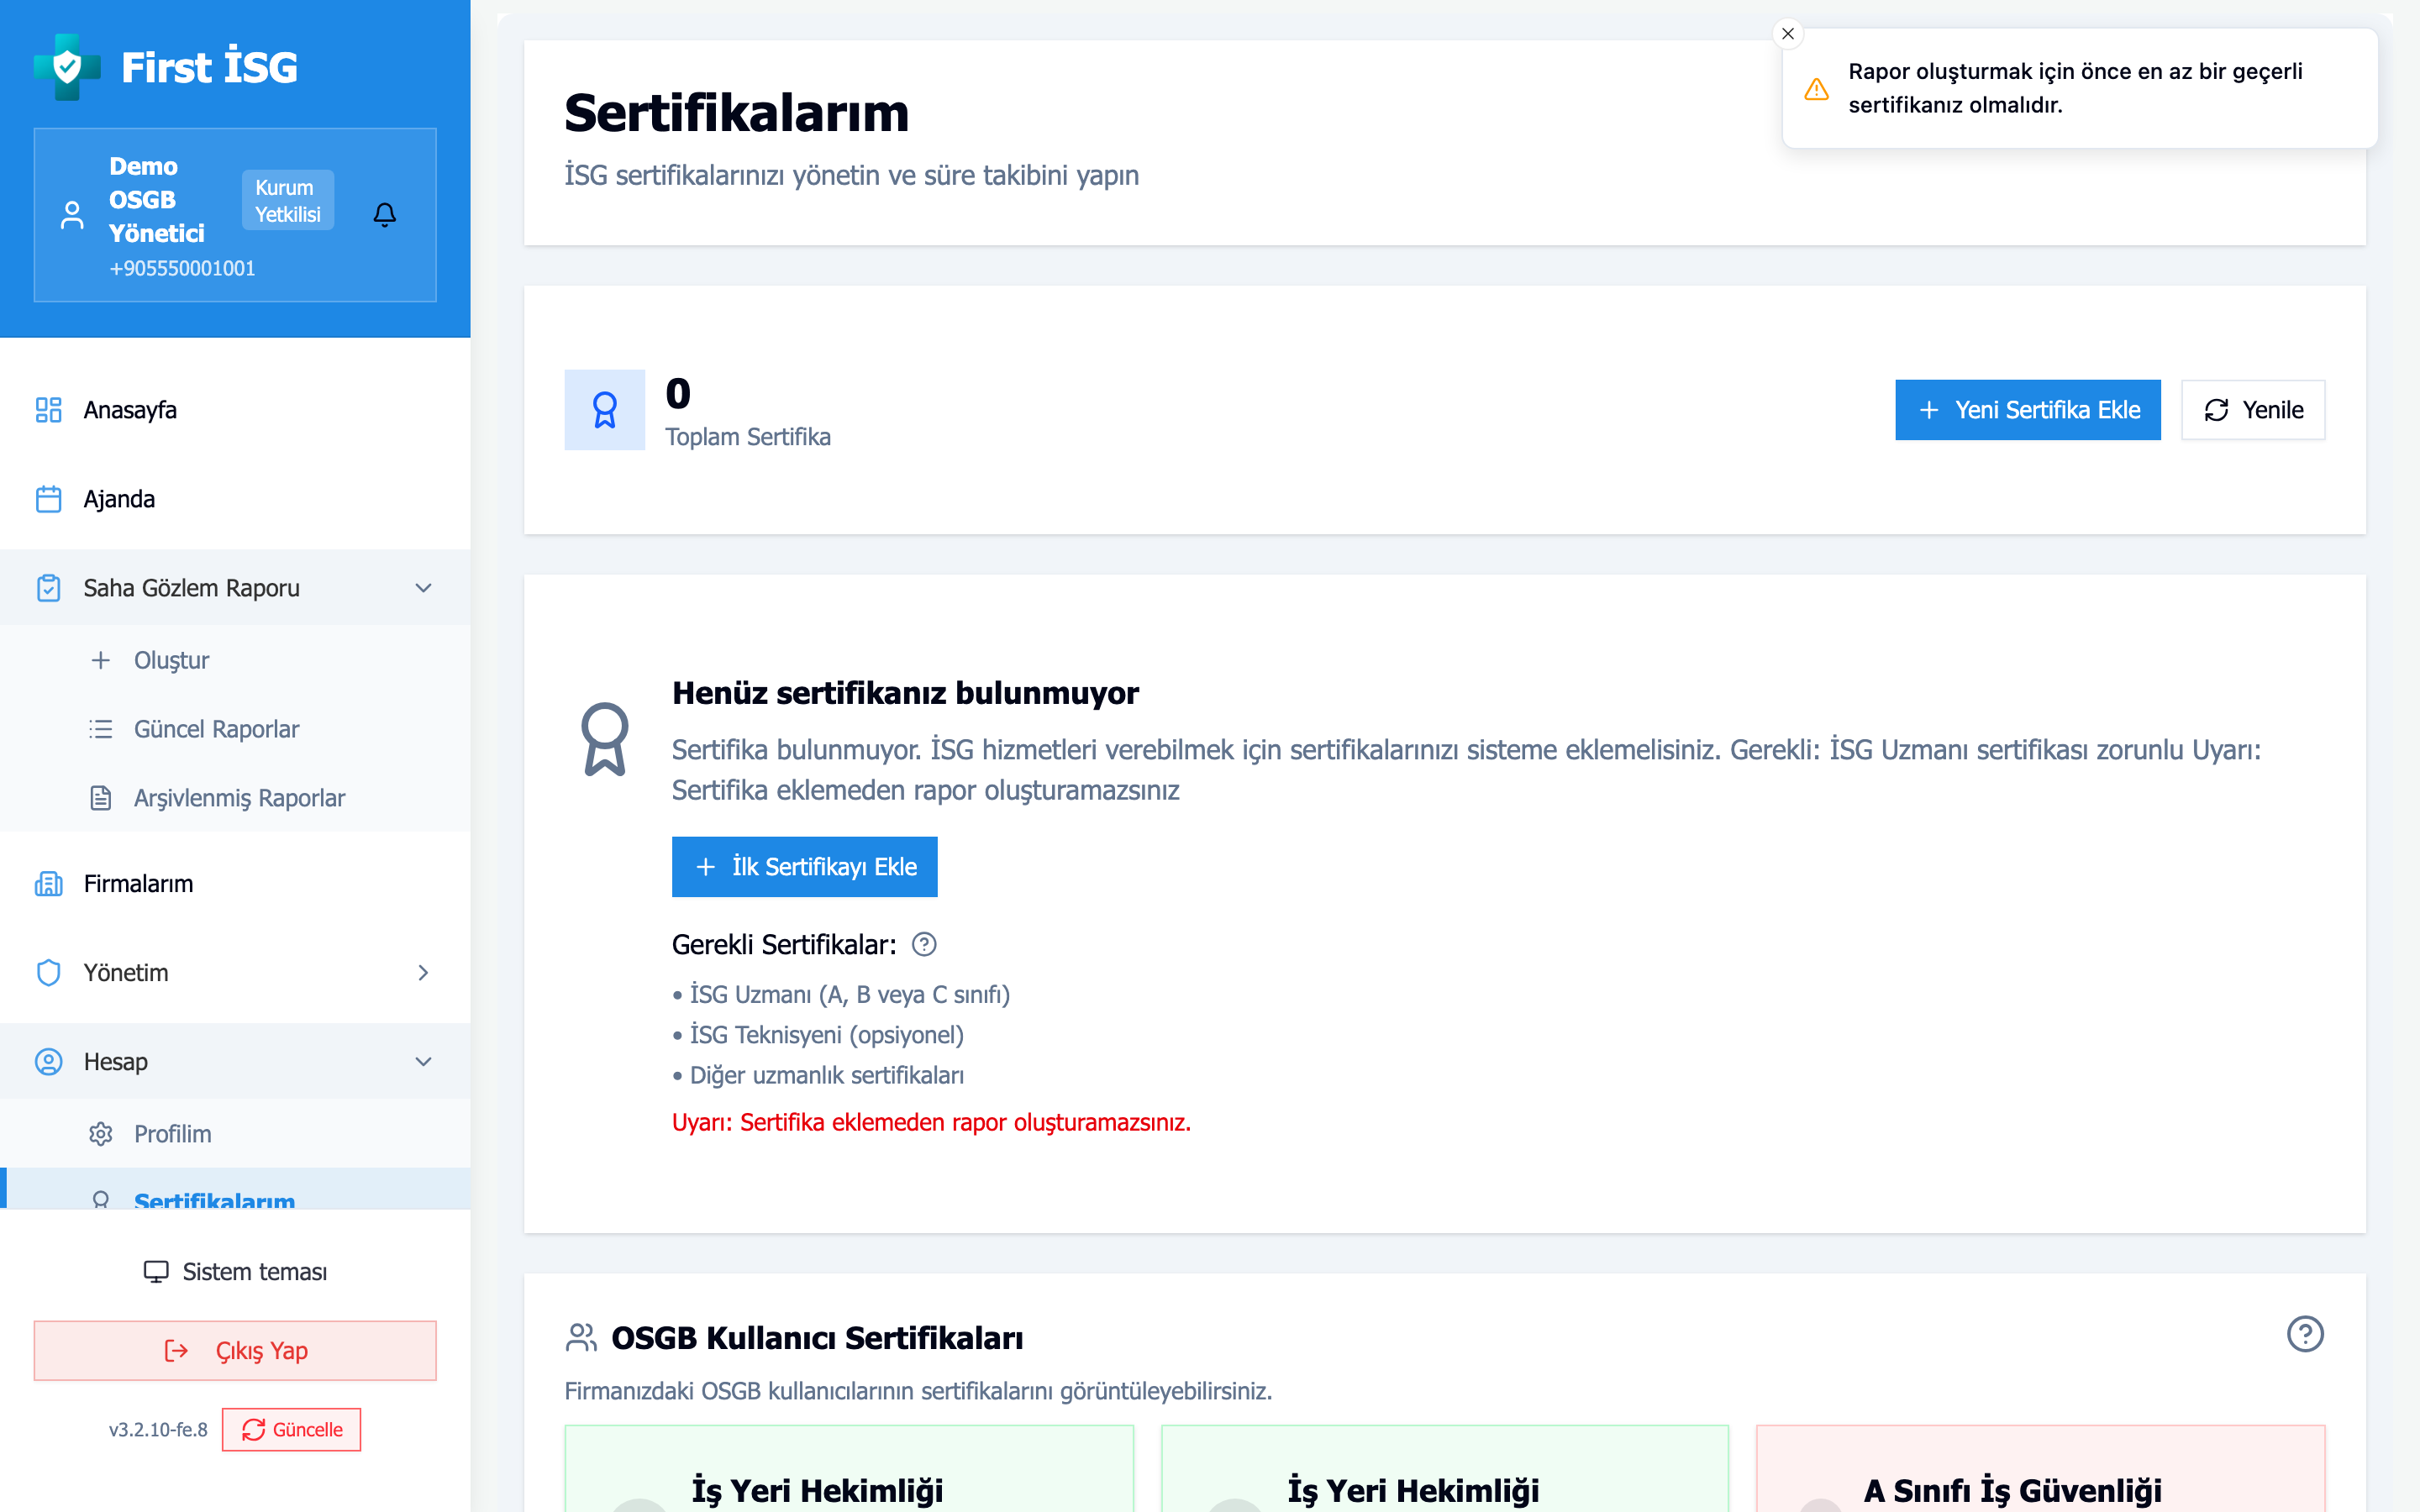Click the Toplam Sertifika ribbon icon
The image size is (2420, 1512).
[604, 410]
